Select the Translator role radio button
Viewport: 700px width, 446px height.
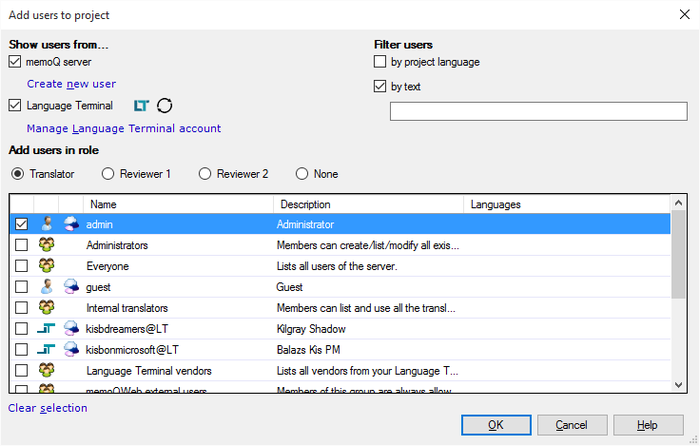[x=17, y=174]
